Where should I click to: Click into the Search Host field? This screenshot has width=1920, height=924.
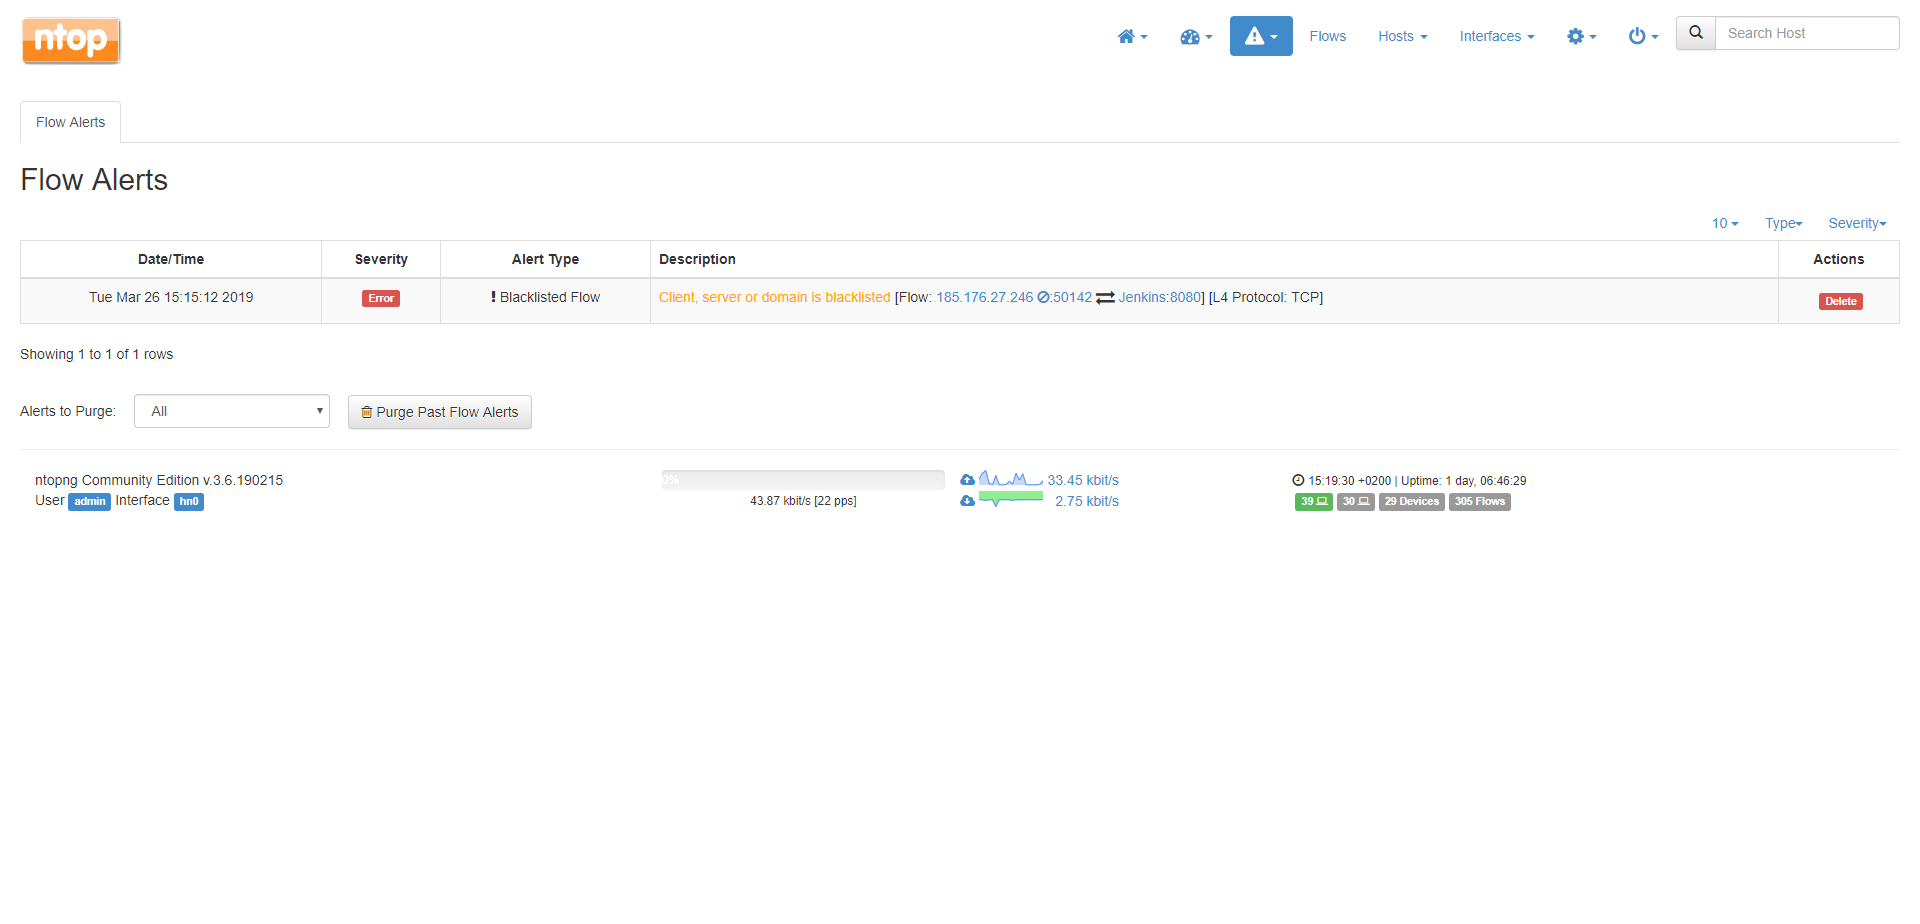pos(1807,33)
